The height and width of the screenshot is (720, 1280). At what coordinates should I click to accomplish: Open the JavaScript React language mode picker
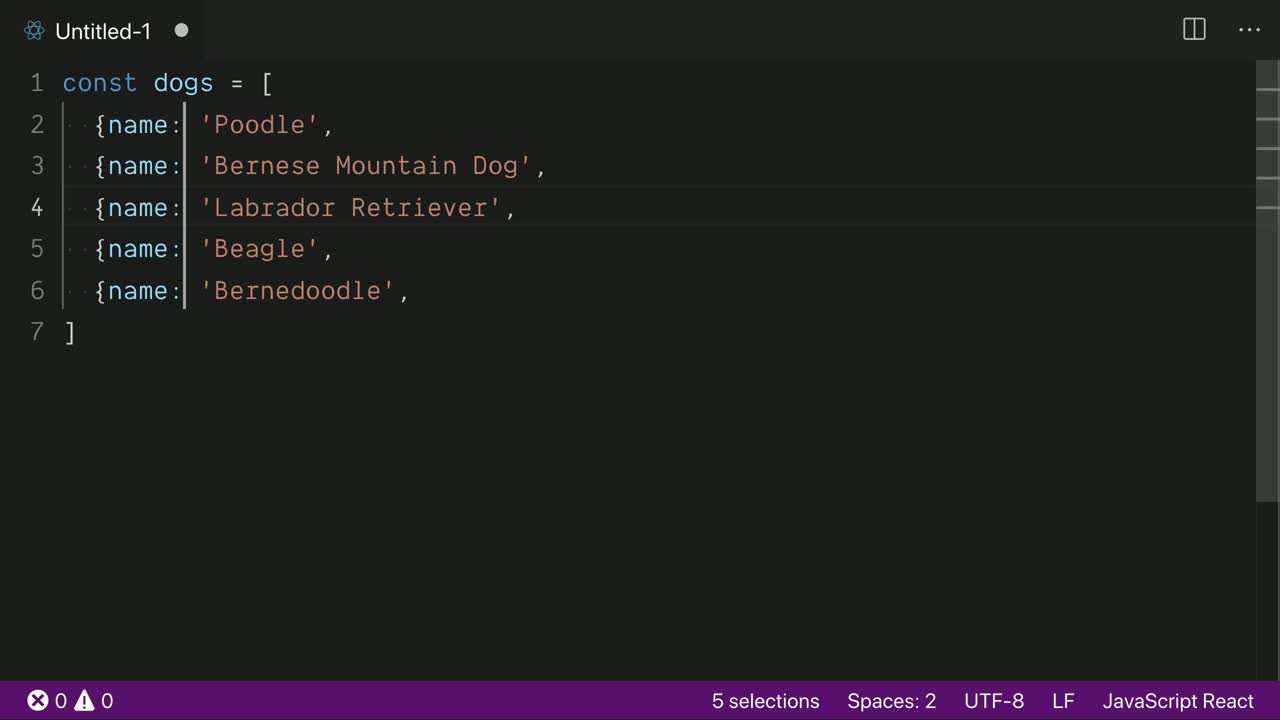coord(1178,700)
